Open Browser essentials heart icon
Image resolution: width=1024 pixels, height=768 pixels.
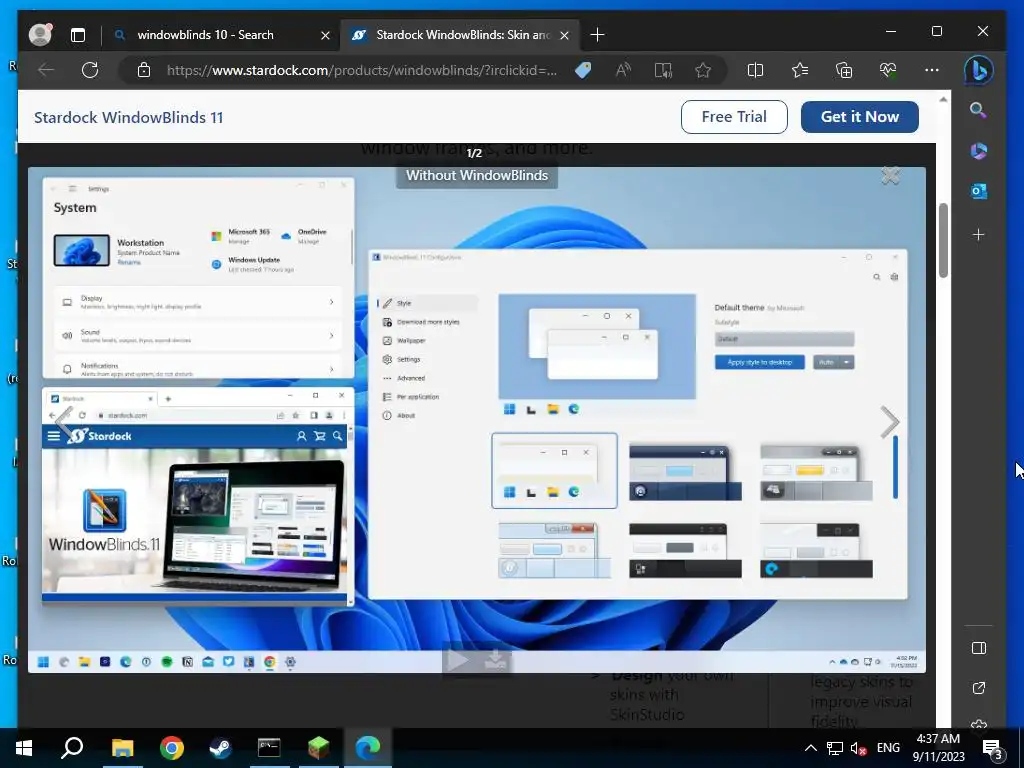pyautogui.click(x=888, y=70)
